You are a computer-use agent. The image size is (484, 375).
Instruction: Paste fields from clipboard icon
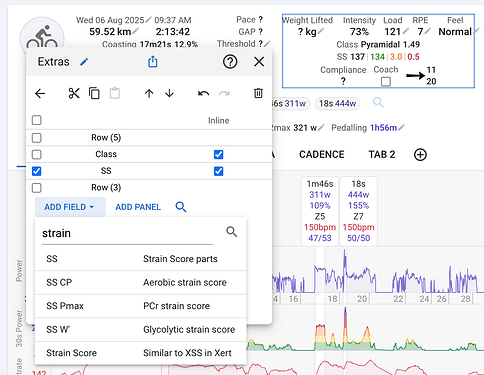click(x=115, y=93)
